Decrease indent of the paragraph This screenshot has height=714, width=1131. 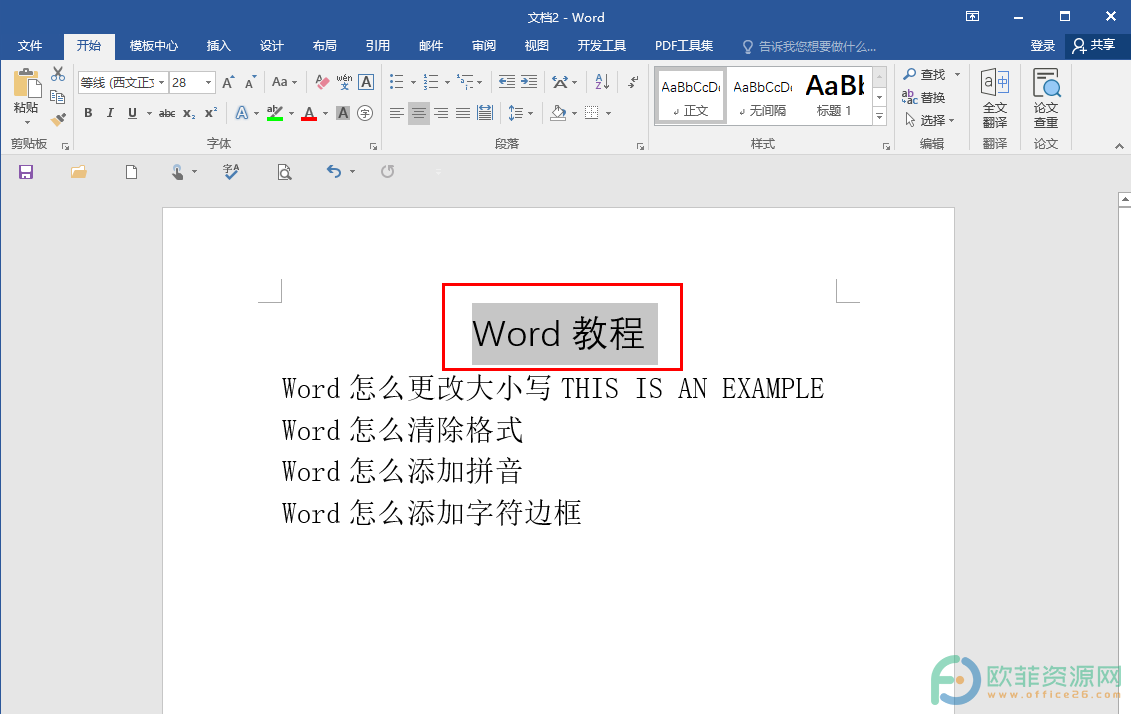point(507,82)
